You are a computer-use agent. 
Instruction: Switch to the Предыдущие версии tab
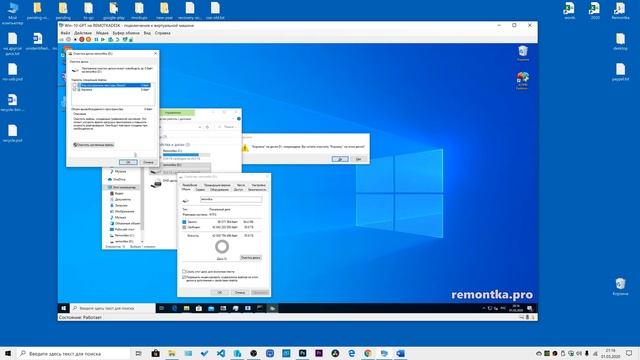(x=217, y=185)
